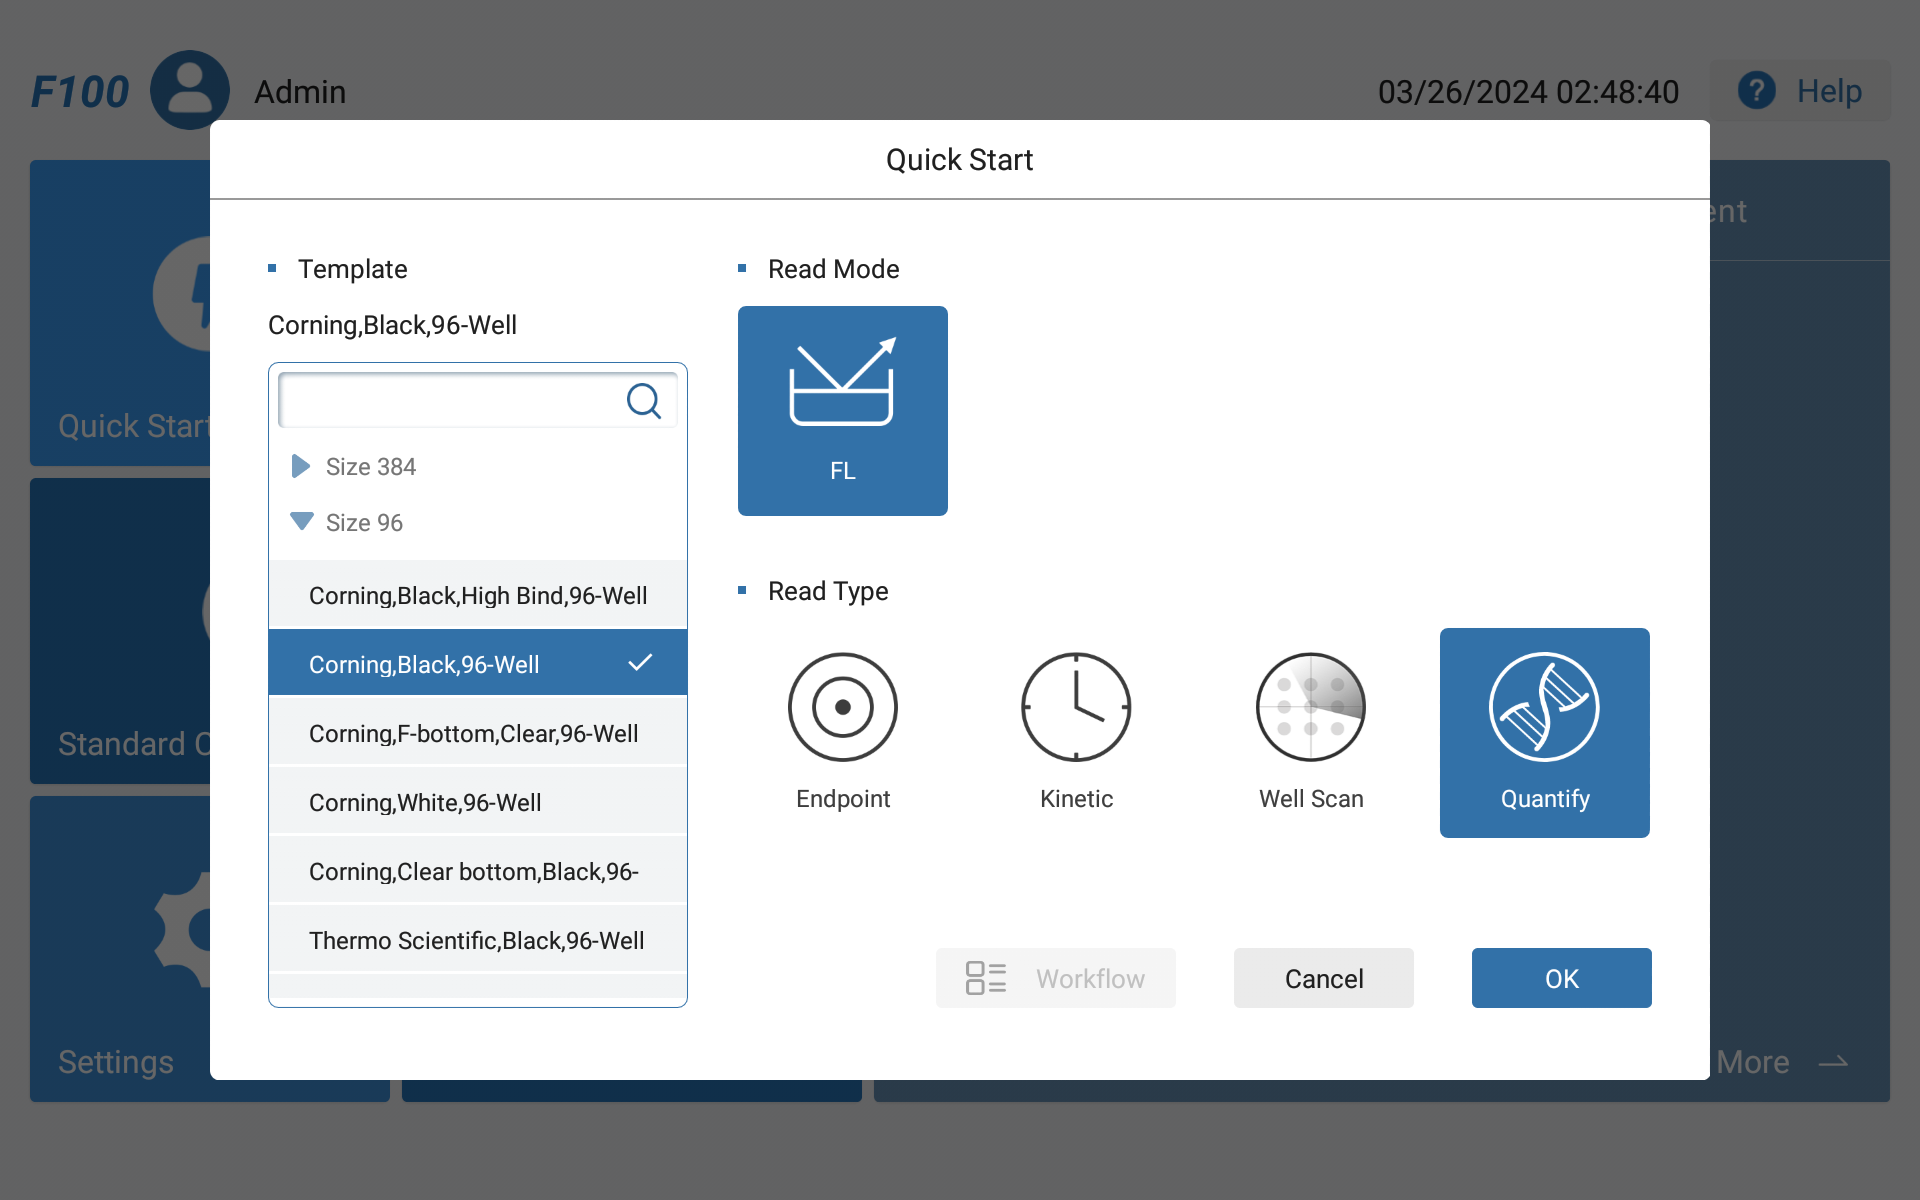The image size is (1920, 1200).
Task: Select Corning,Clear bottom,Black,96- template
Action: pyautogui.click(x=478, y=871)
